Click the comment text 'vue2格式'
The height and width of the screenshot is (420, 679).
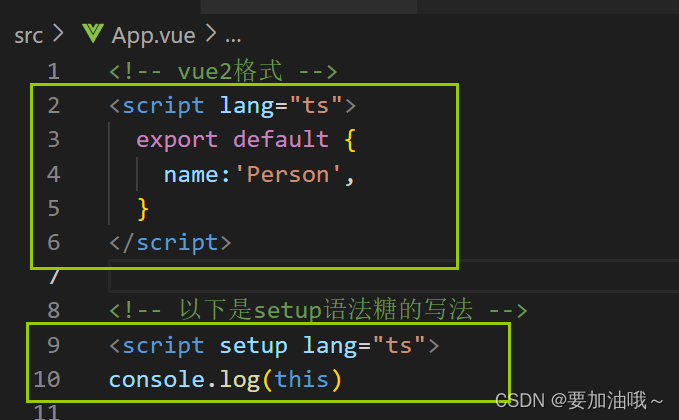[230, 71]
